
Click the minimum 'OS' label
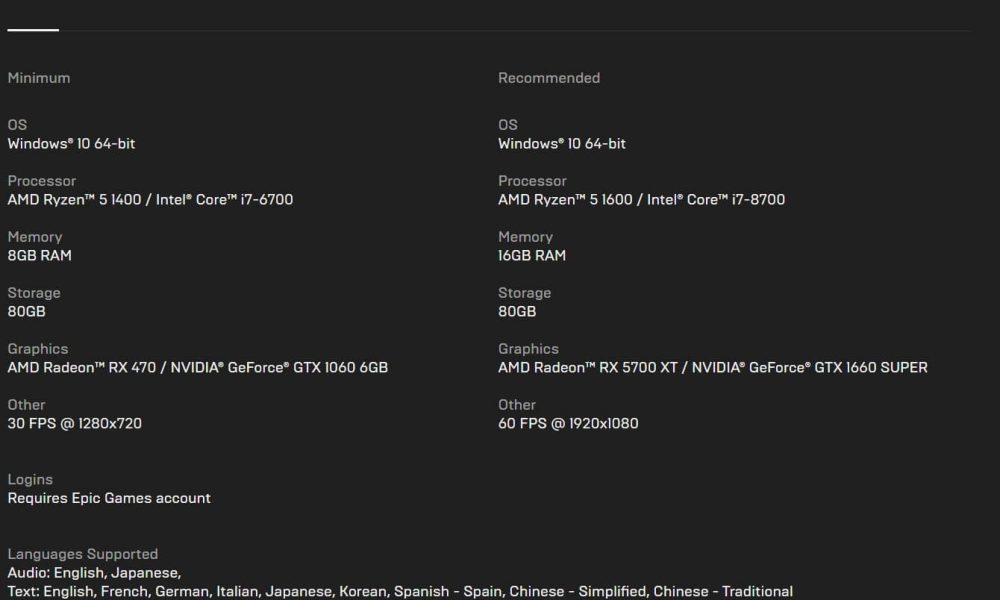click(17, 125)
